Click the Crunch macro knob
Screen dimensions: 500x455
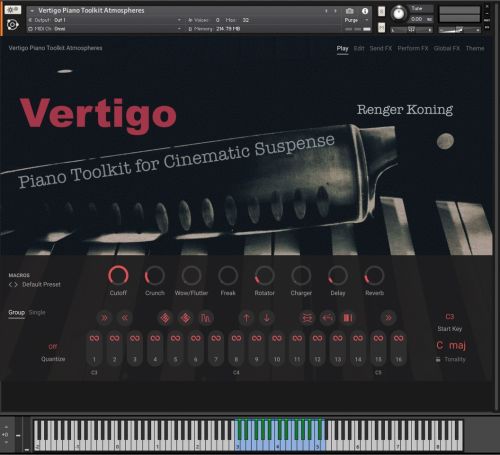pyautogui.click(x=155, y=276)
